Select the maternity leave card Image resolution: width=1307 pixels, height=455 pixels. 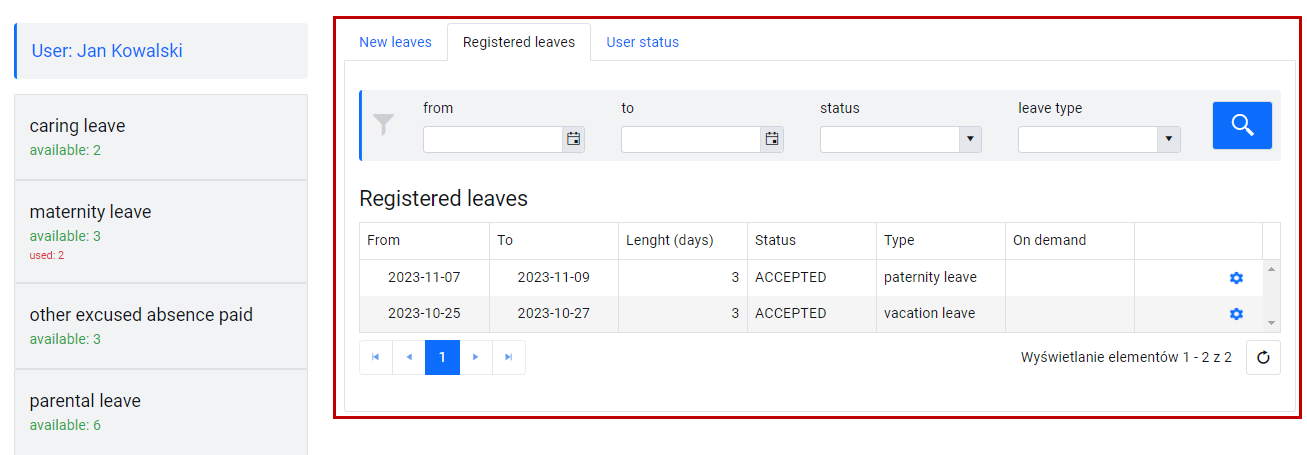click(161, 232)
